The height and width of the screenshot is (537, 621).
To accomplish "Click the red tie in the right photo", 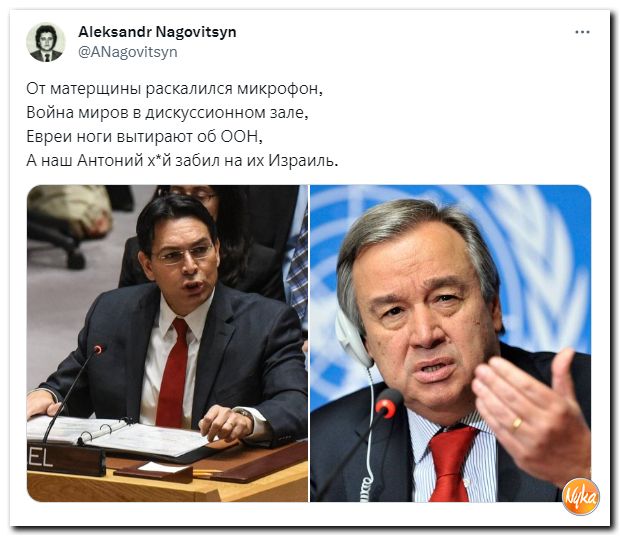I will (x=451, y=464).
